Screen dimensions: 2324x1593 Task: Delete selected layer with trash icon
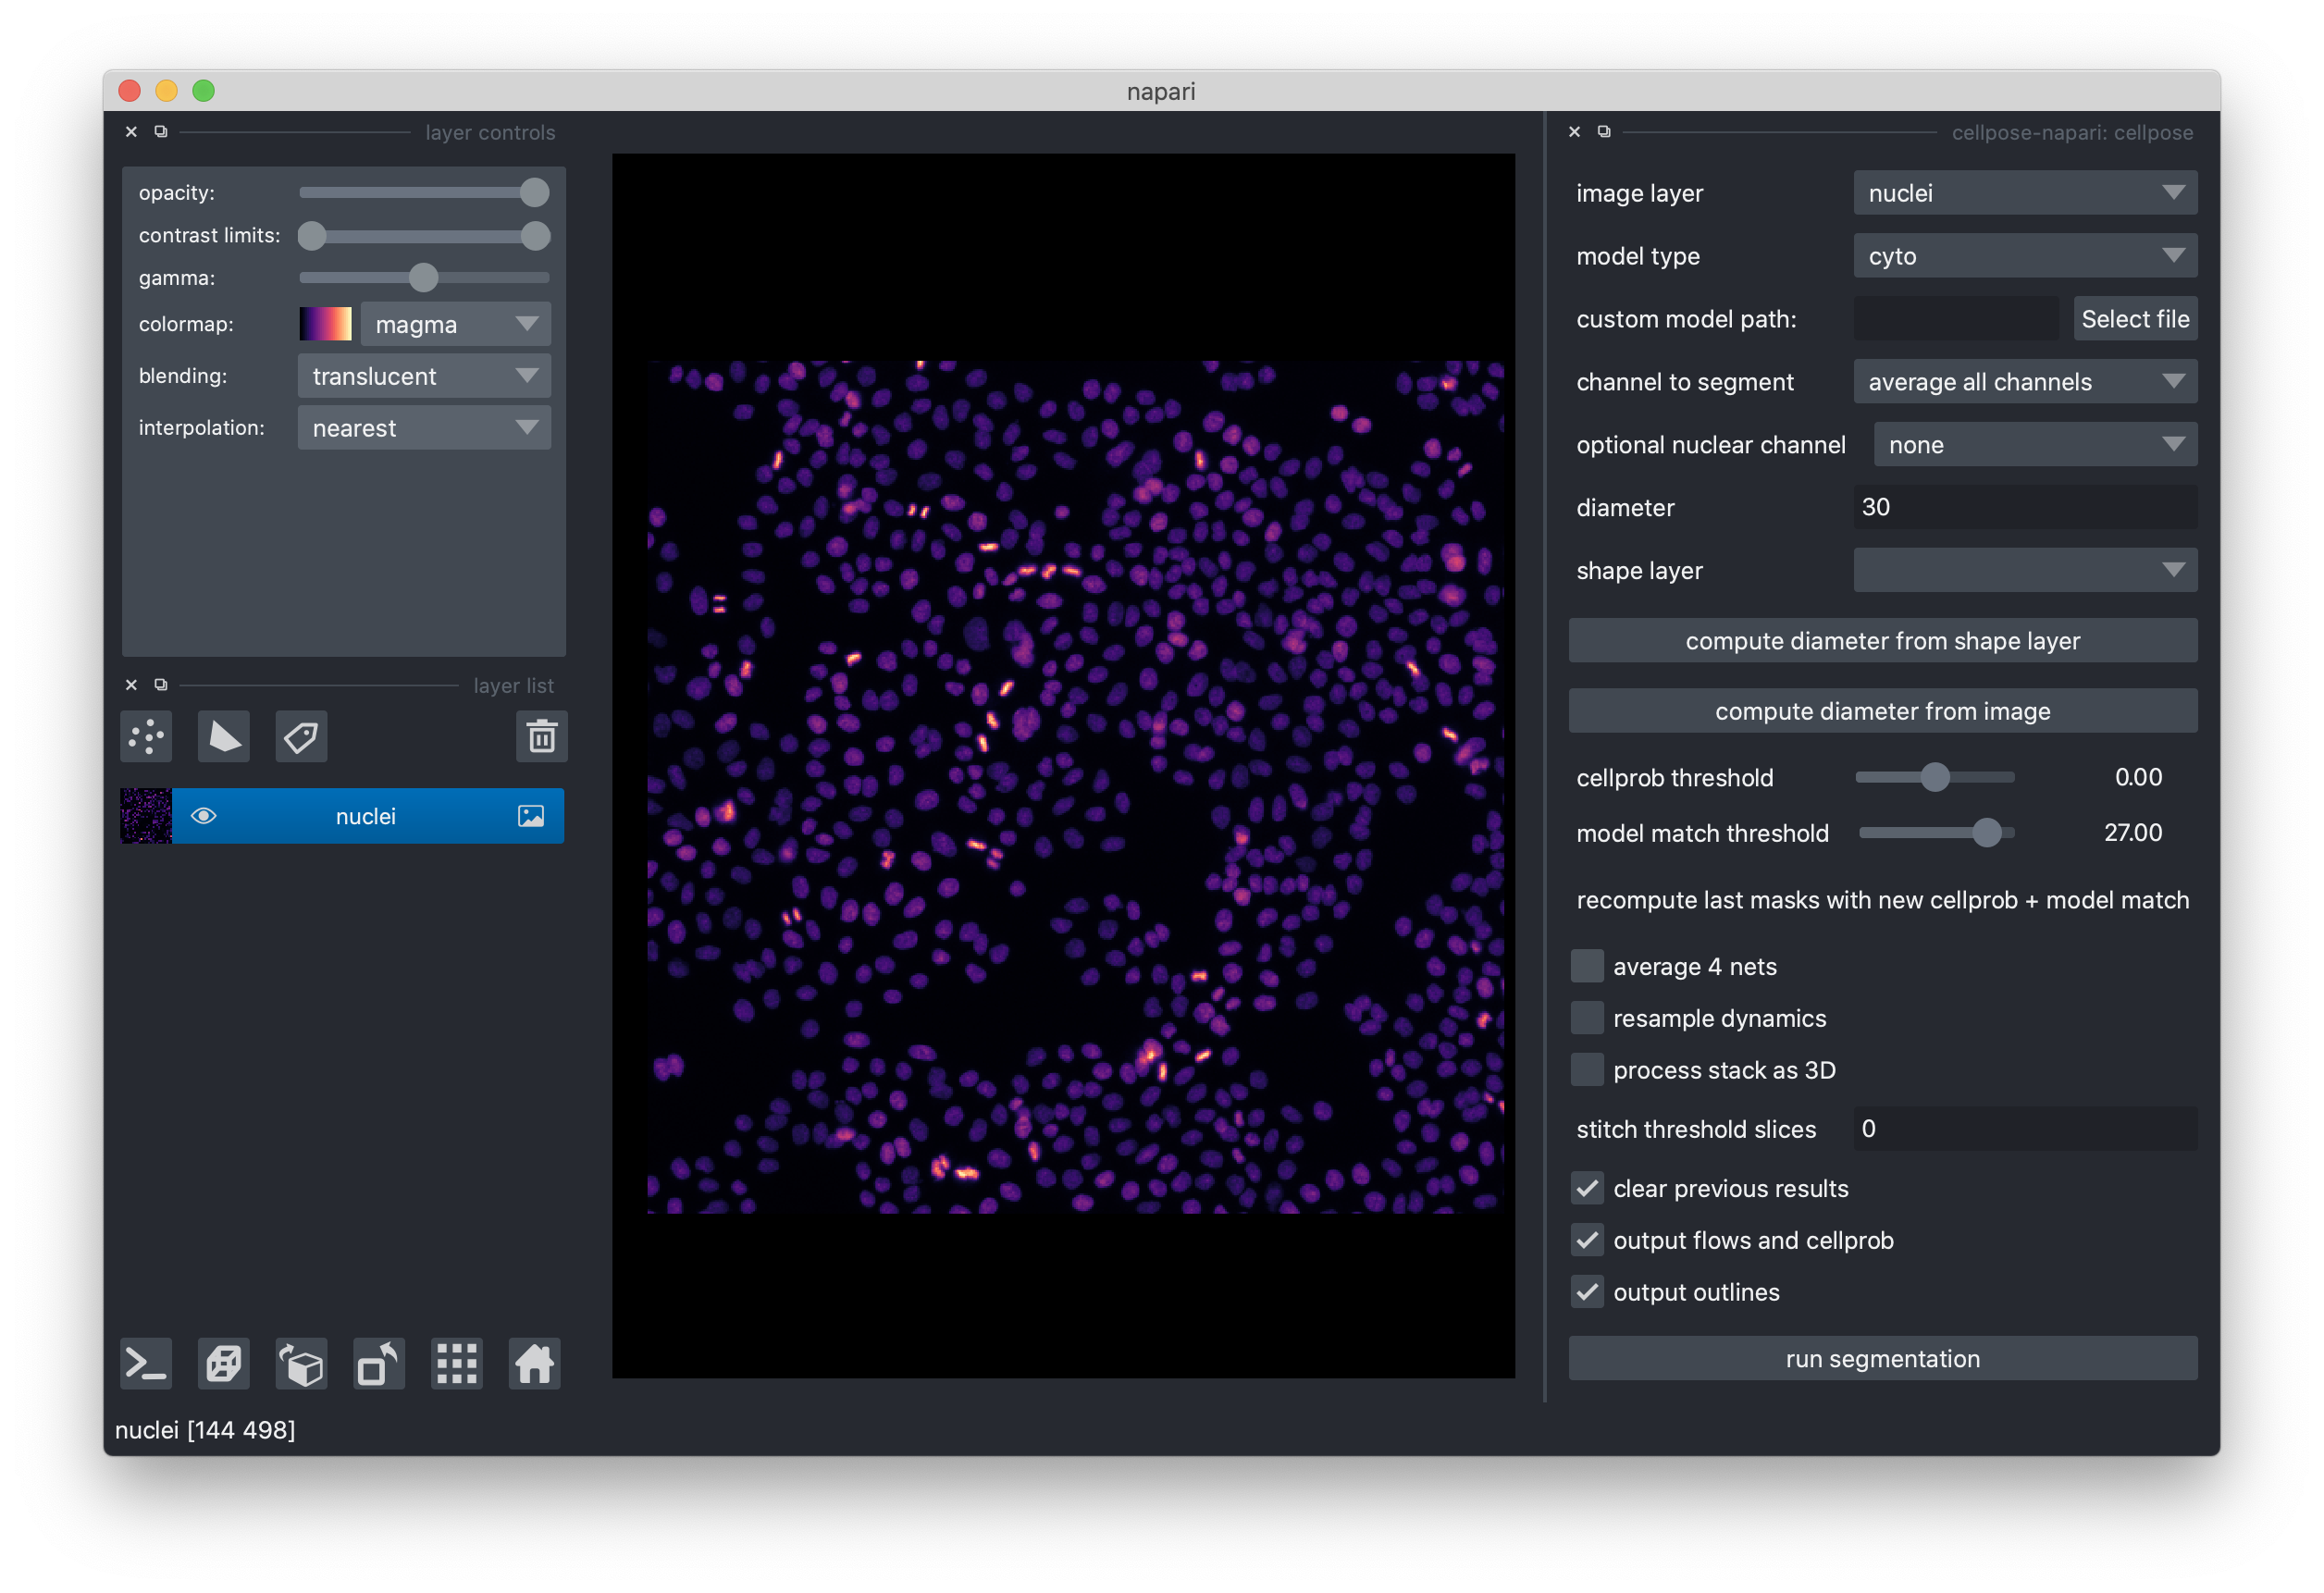541,737
